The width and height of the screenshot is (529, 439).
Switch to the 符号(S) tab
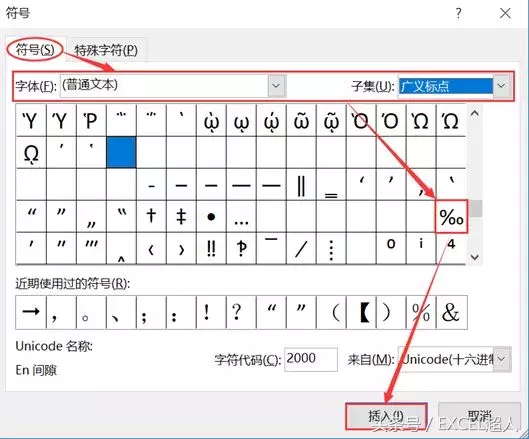[35, 50]
